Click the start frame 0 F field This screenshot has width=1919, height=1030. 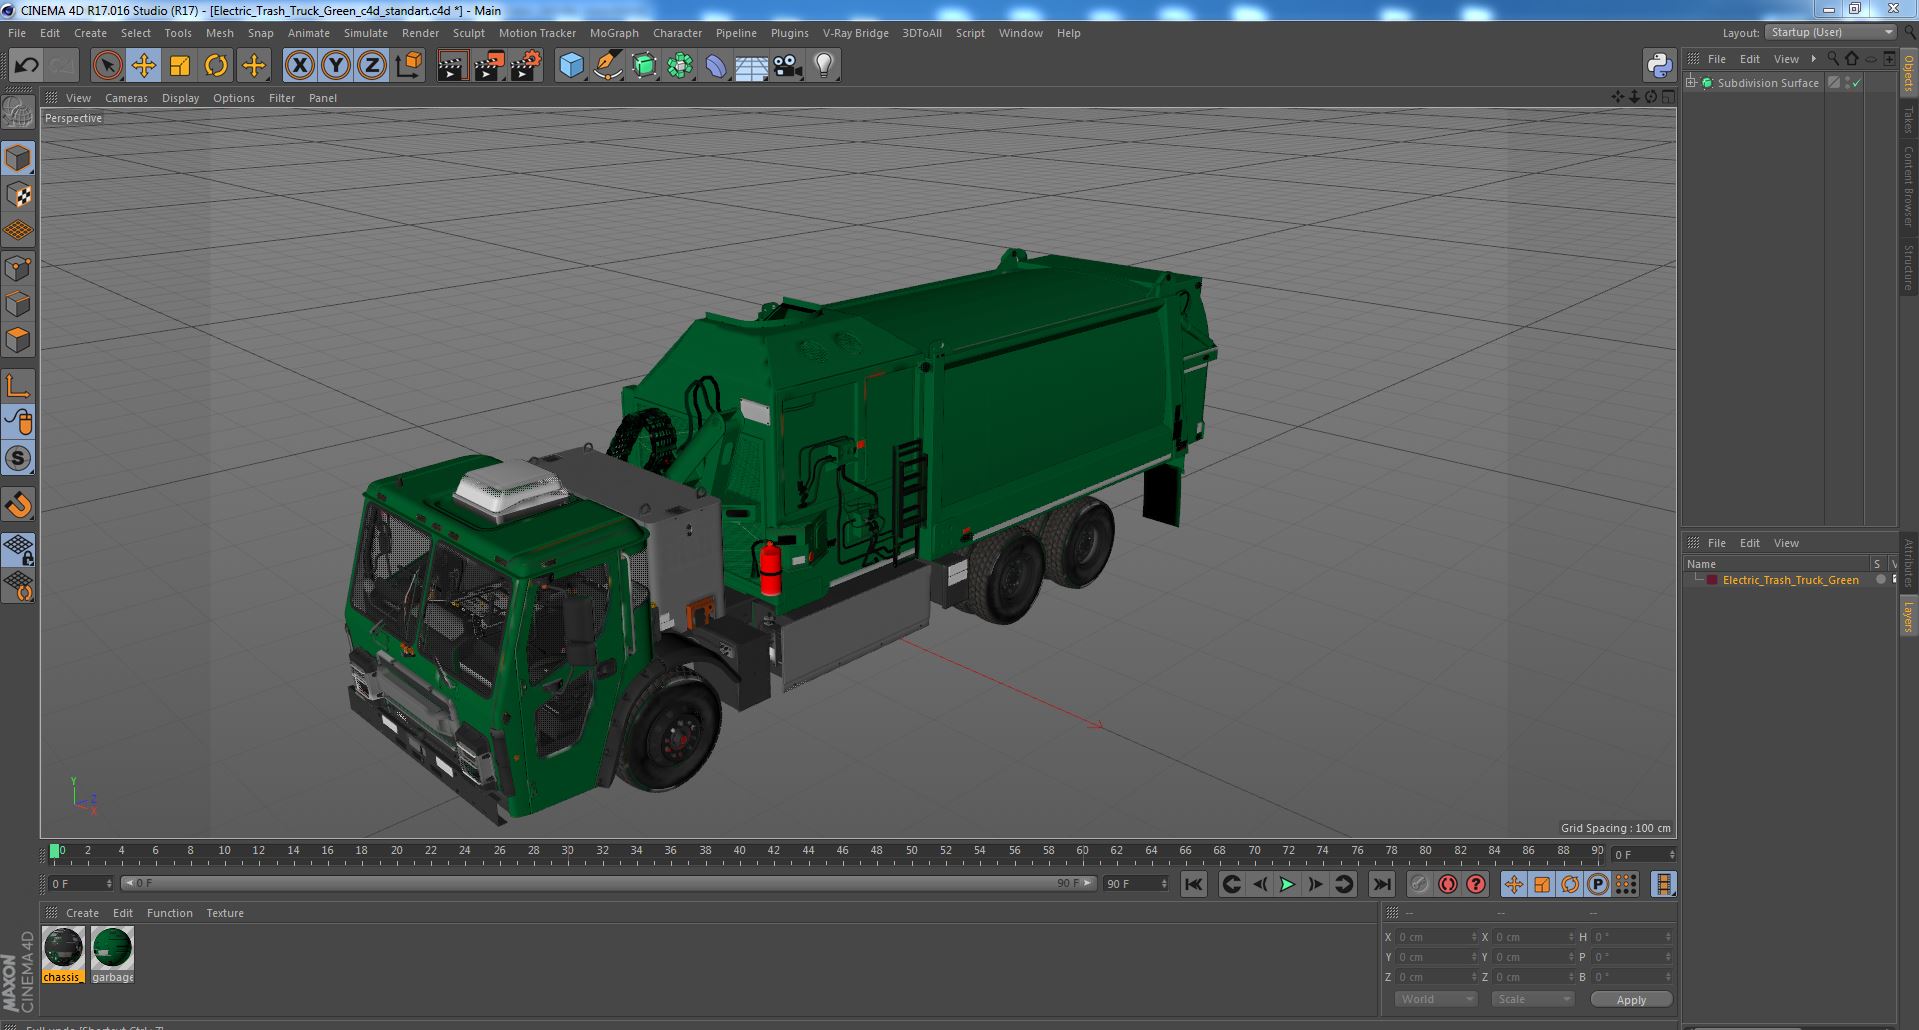point(81,884)
